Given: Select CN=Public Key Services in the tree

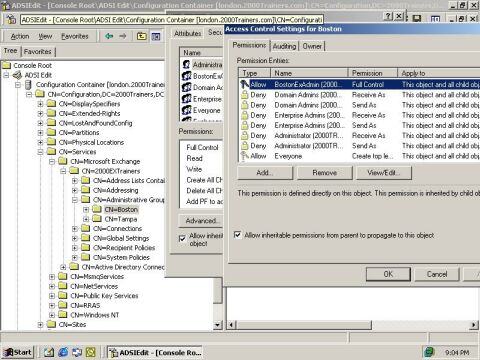Looking at the screenshot, I should tap(104, 296).
